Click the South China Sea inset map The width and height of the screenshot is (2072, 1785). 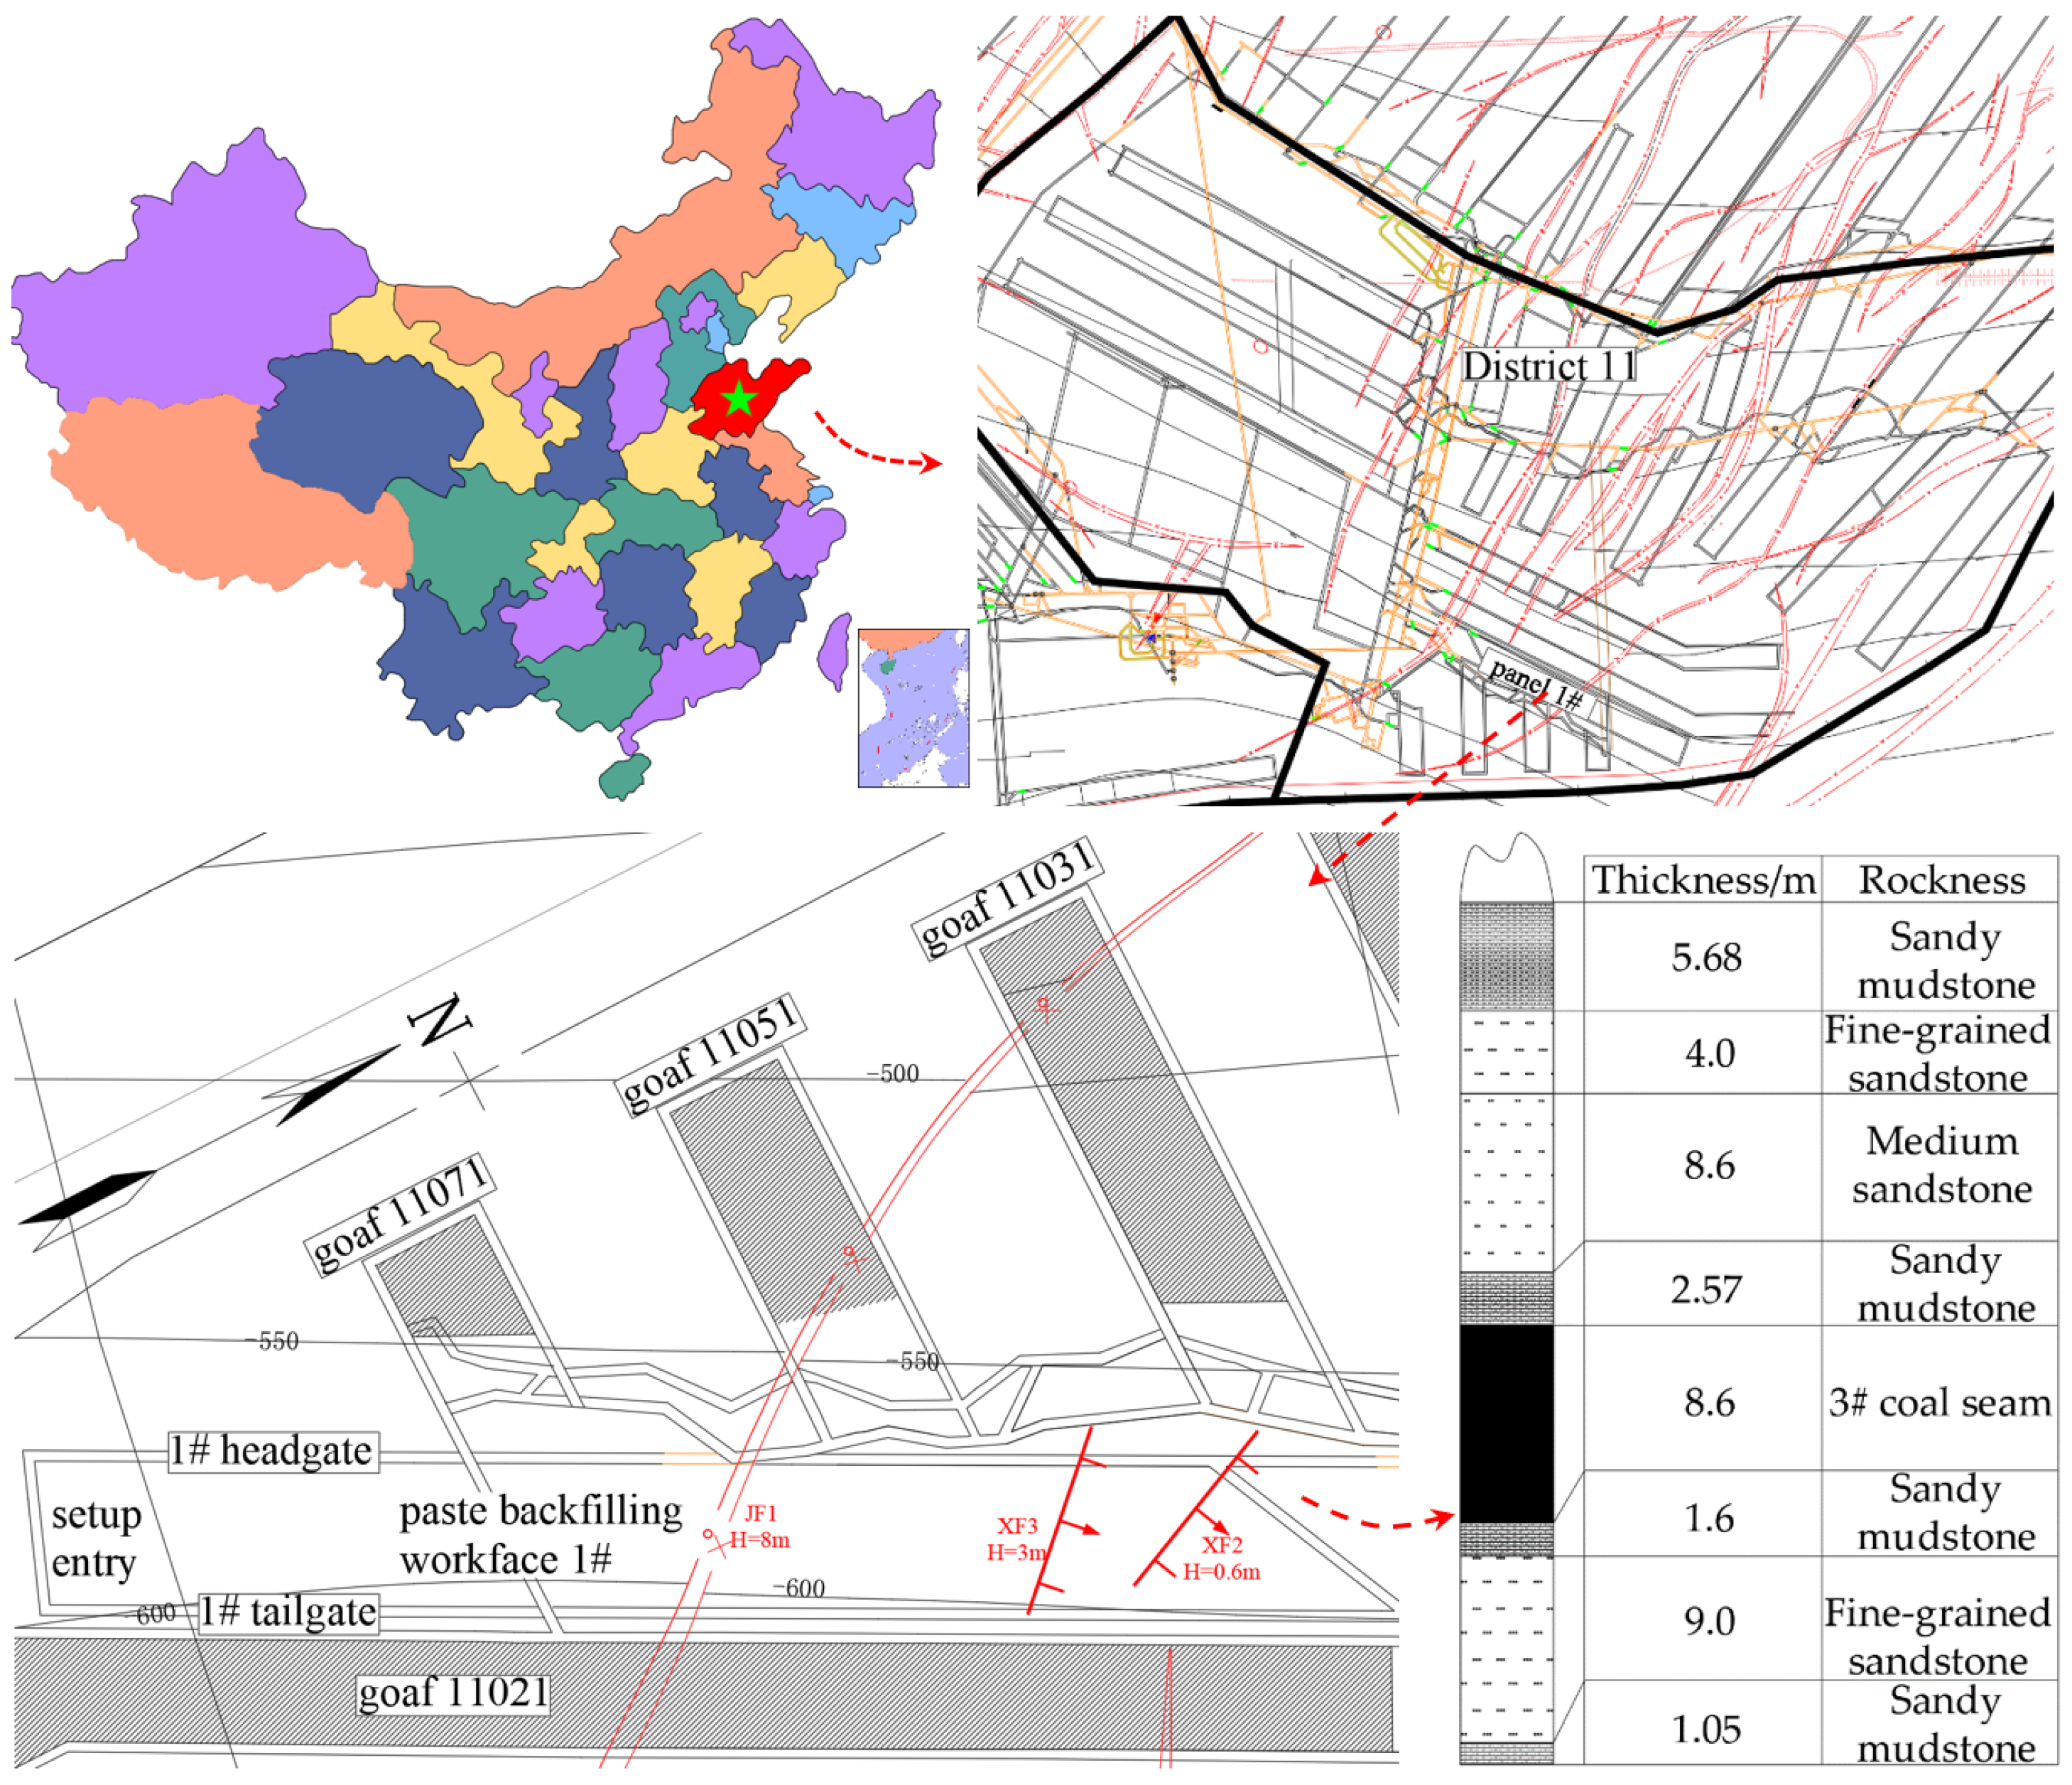tap(913, 707)
